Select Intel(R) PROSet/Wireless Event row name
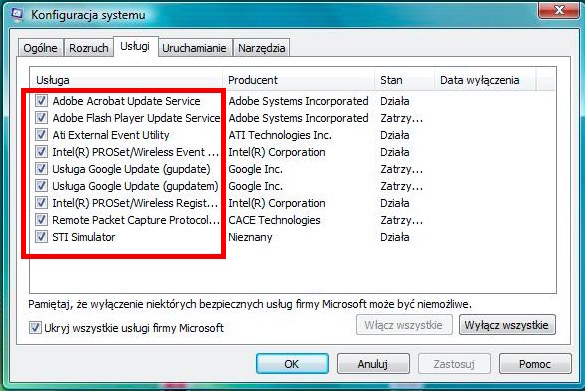Image resolution: width=585 pixels, height=391 pixels. (135, 152)
